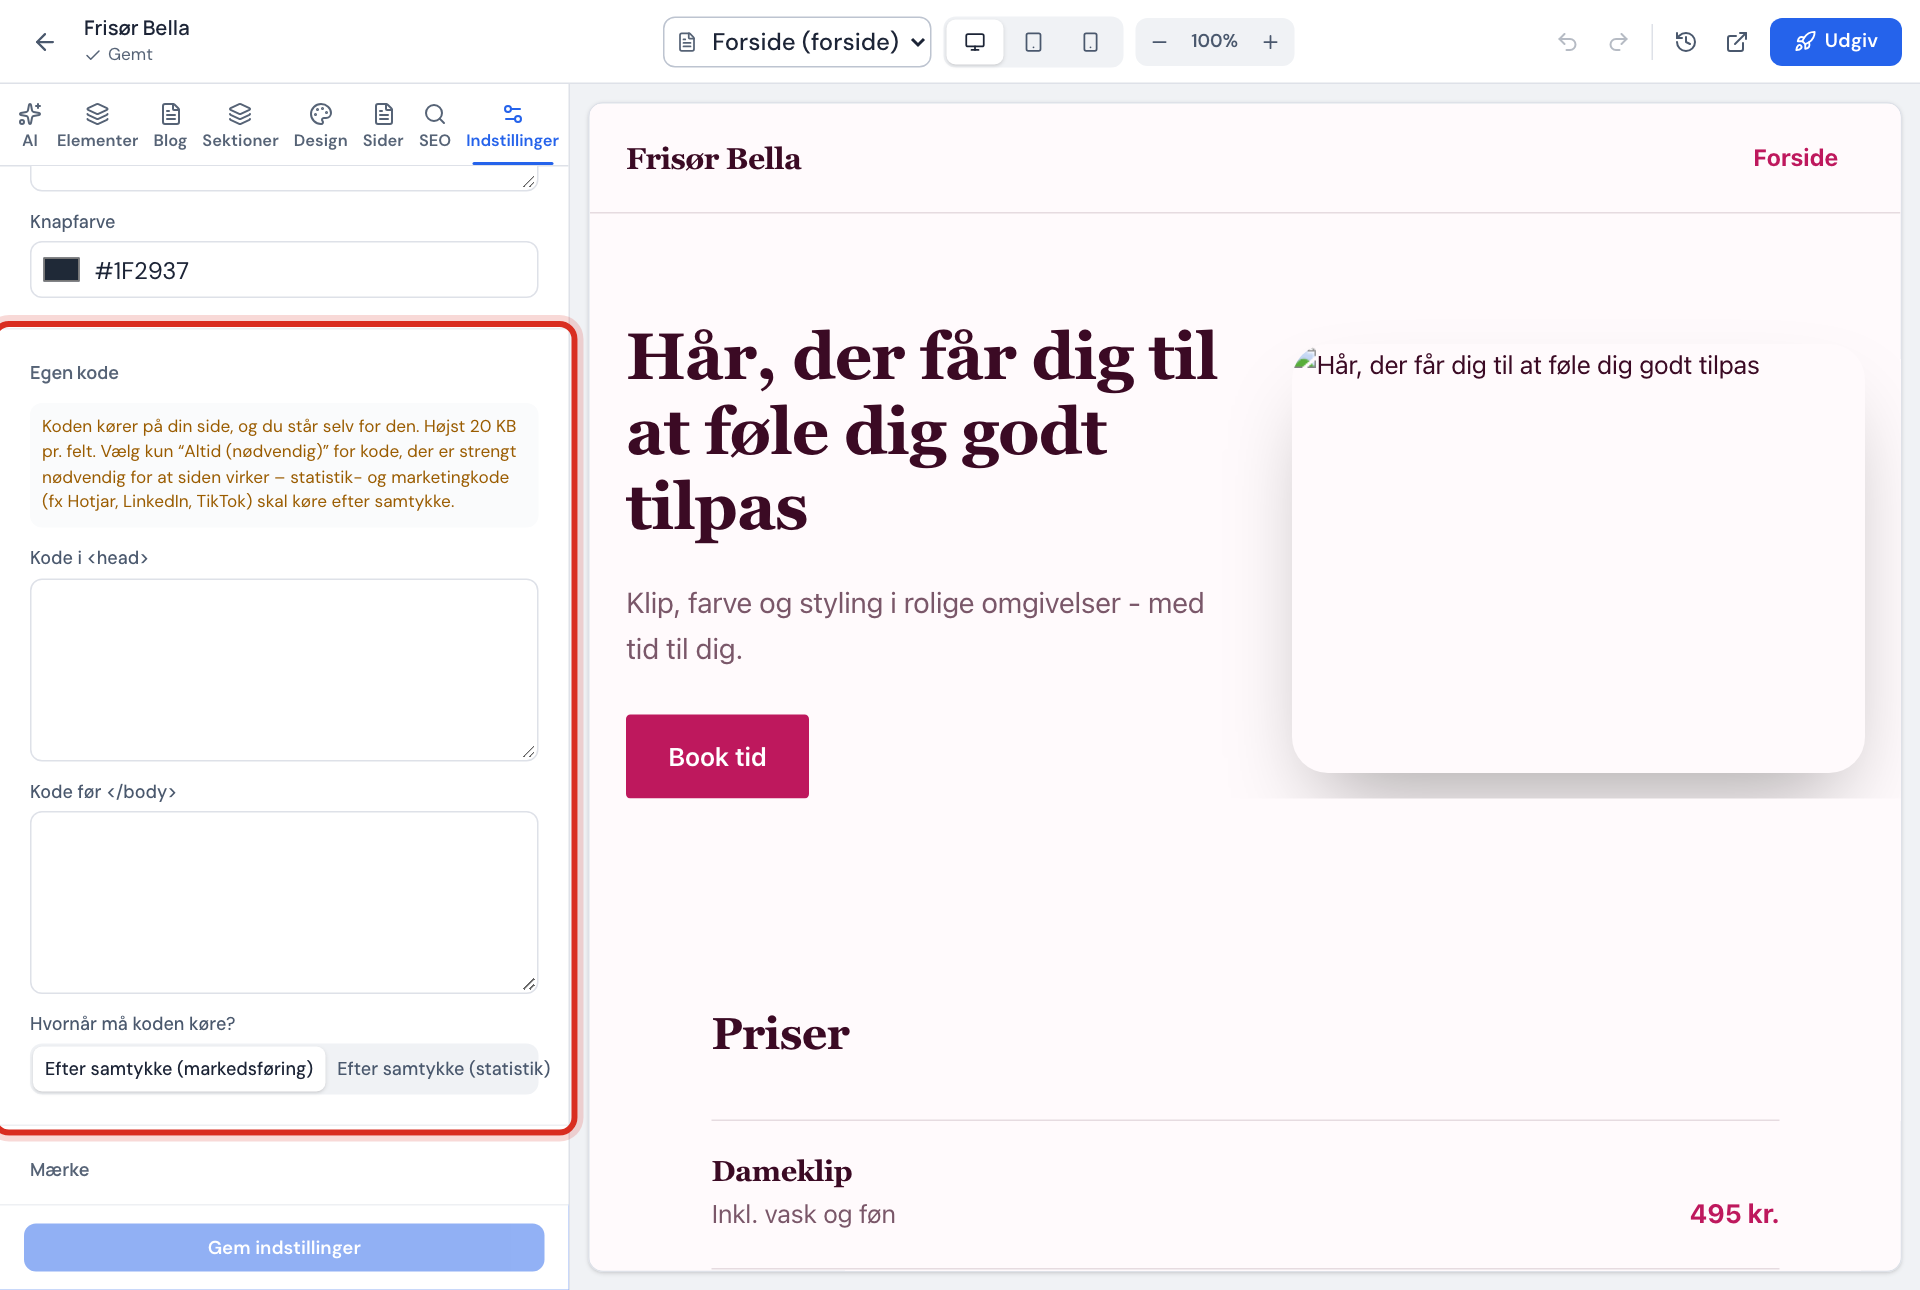Click the Kode i <head> text area
The width and height of the screenshot is (1920, 1290).
[284, 670]
